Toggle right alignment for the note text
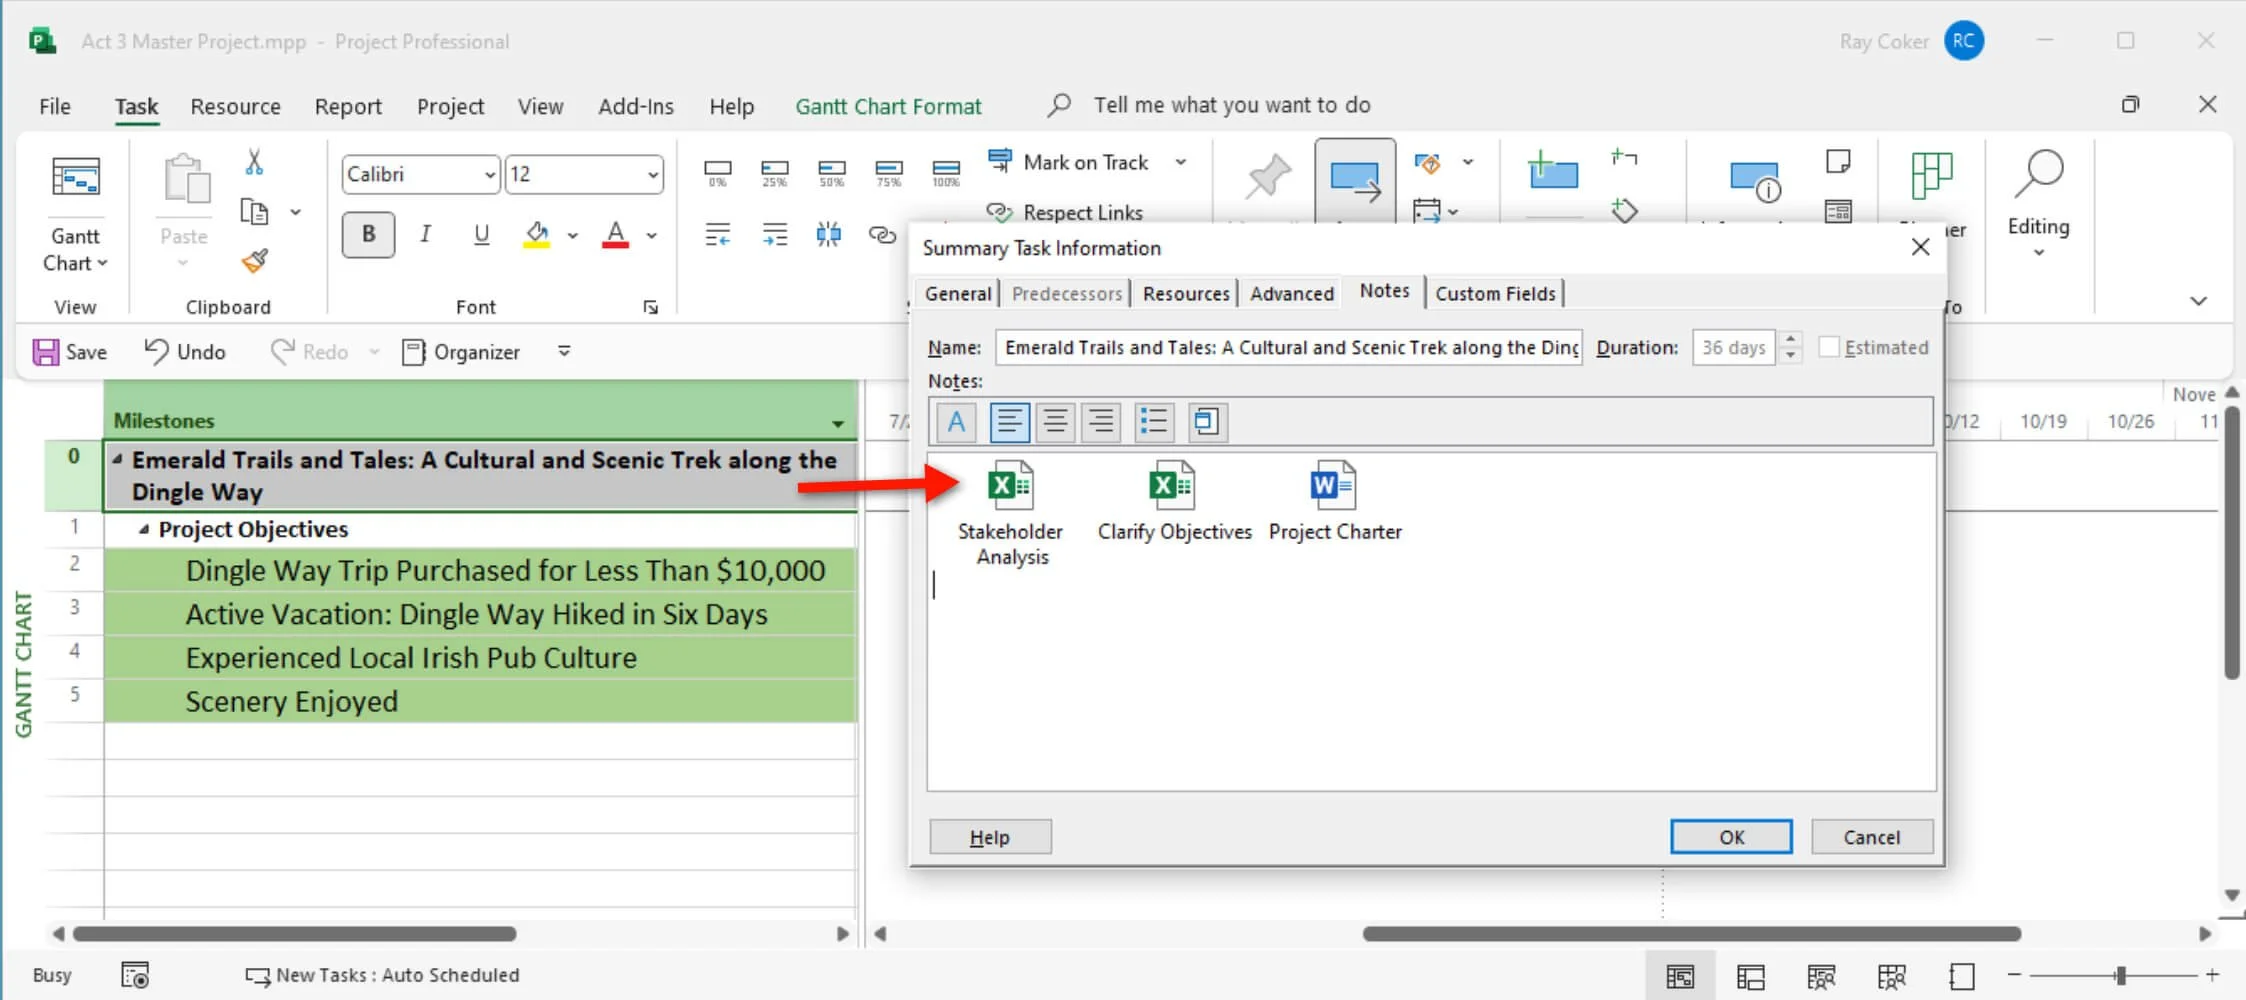 (x=1099, y=421)
